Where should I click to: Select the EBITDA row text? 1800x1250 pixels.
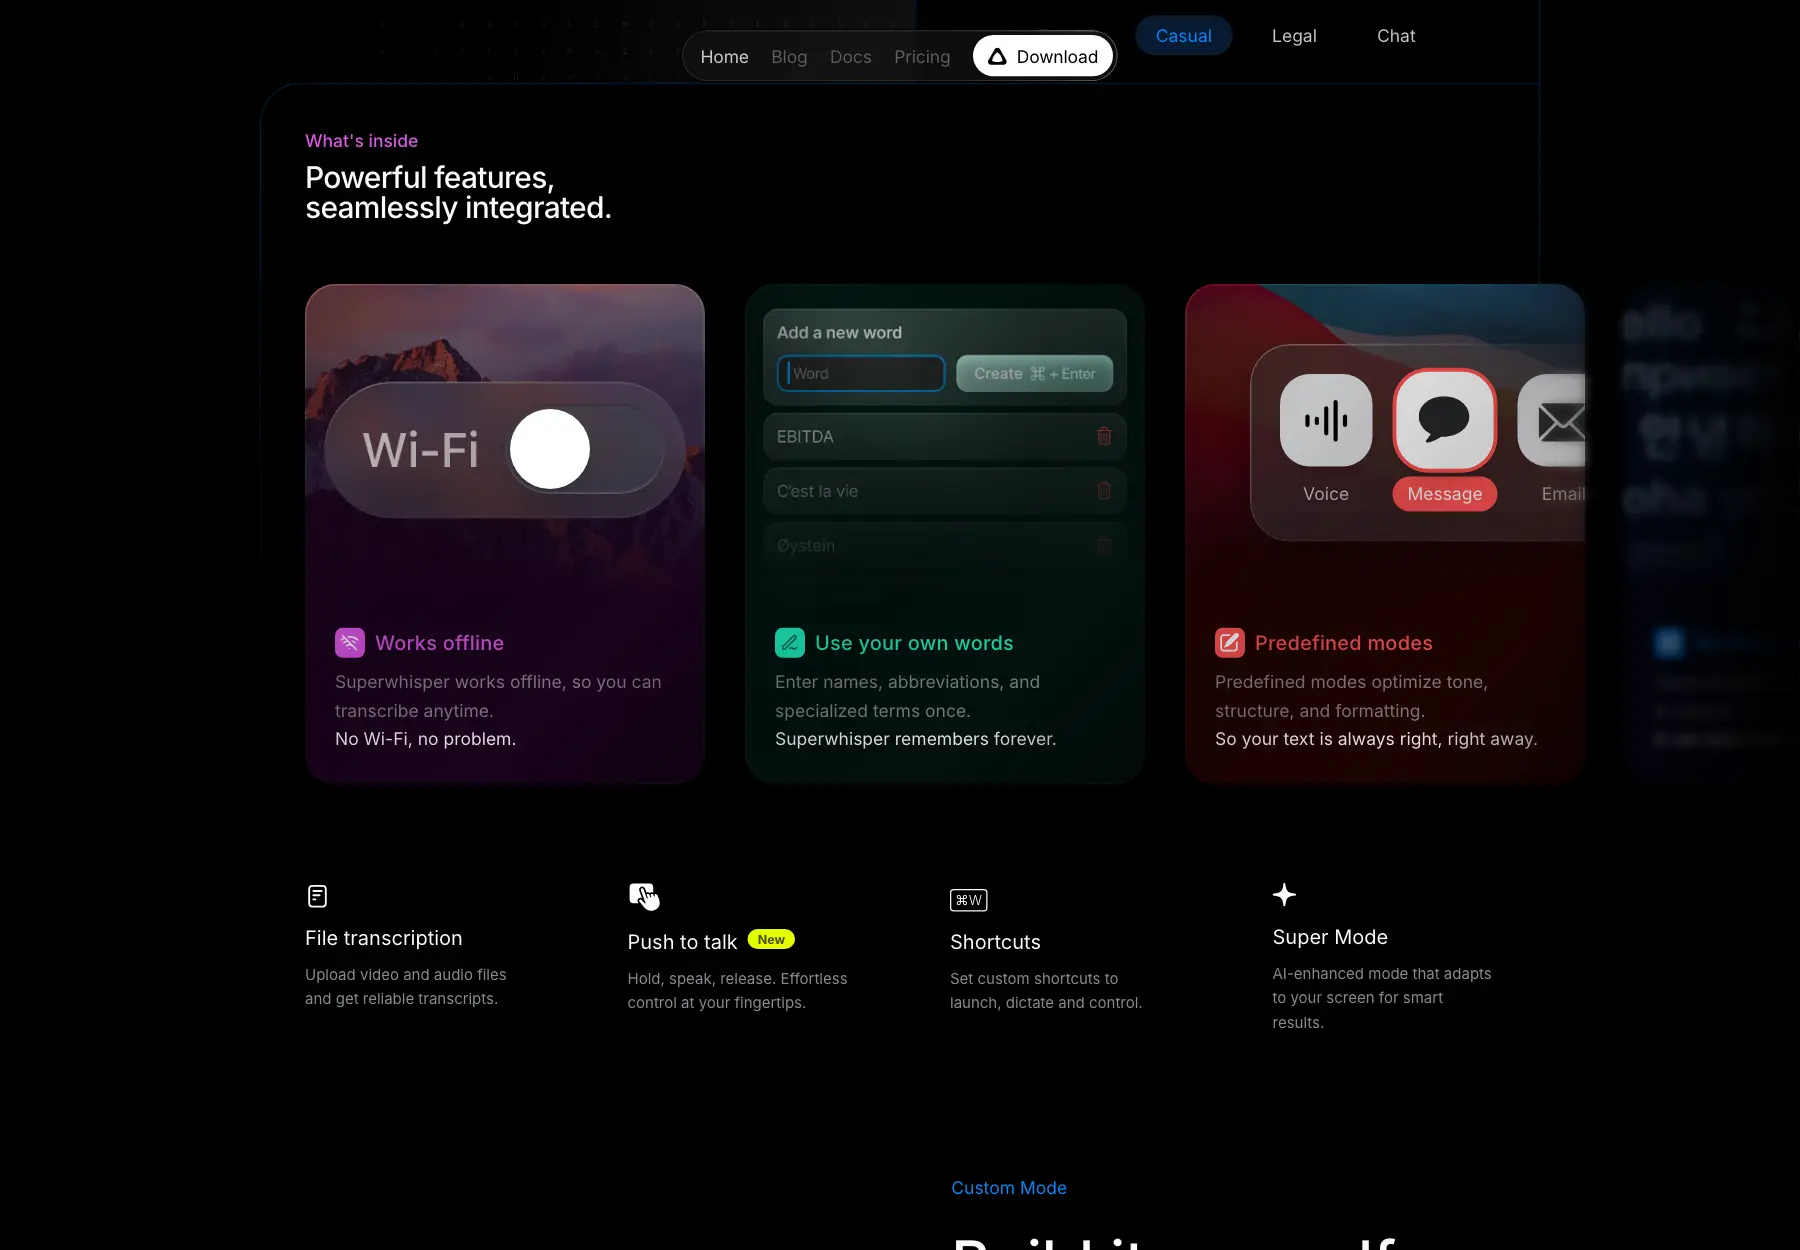click(805, 437)
